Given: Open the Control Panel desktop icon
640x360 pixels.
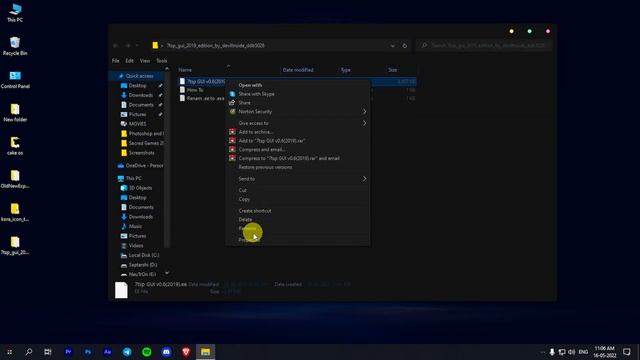Looking at the screenshot, I should click(15, 79).
